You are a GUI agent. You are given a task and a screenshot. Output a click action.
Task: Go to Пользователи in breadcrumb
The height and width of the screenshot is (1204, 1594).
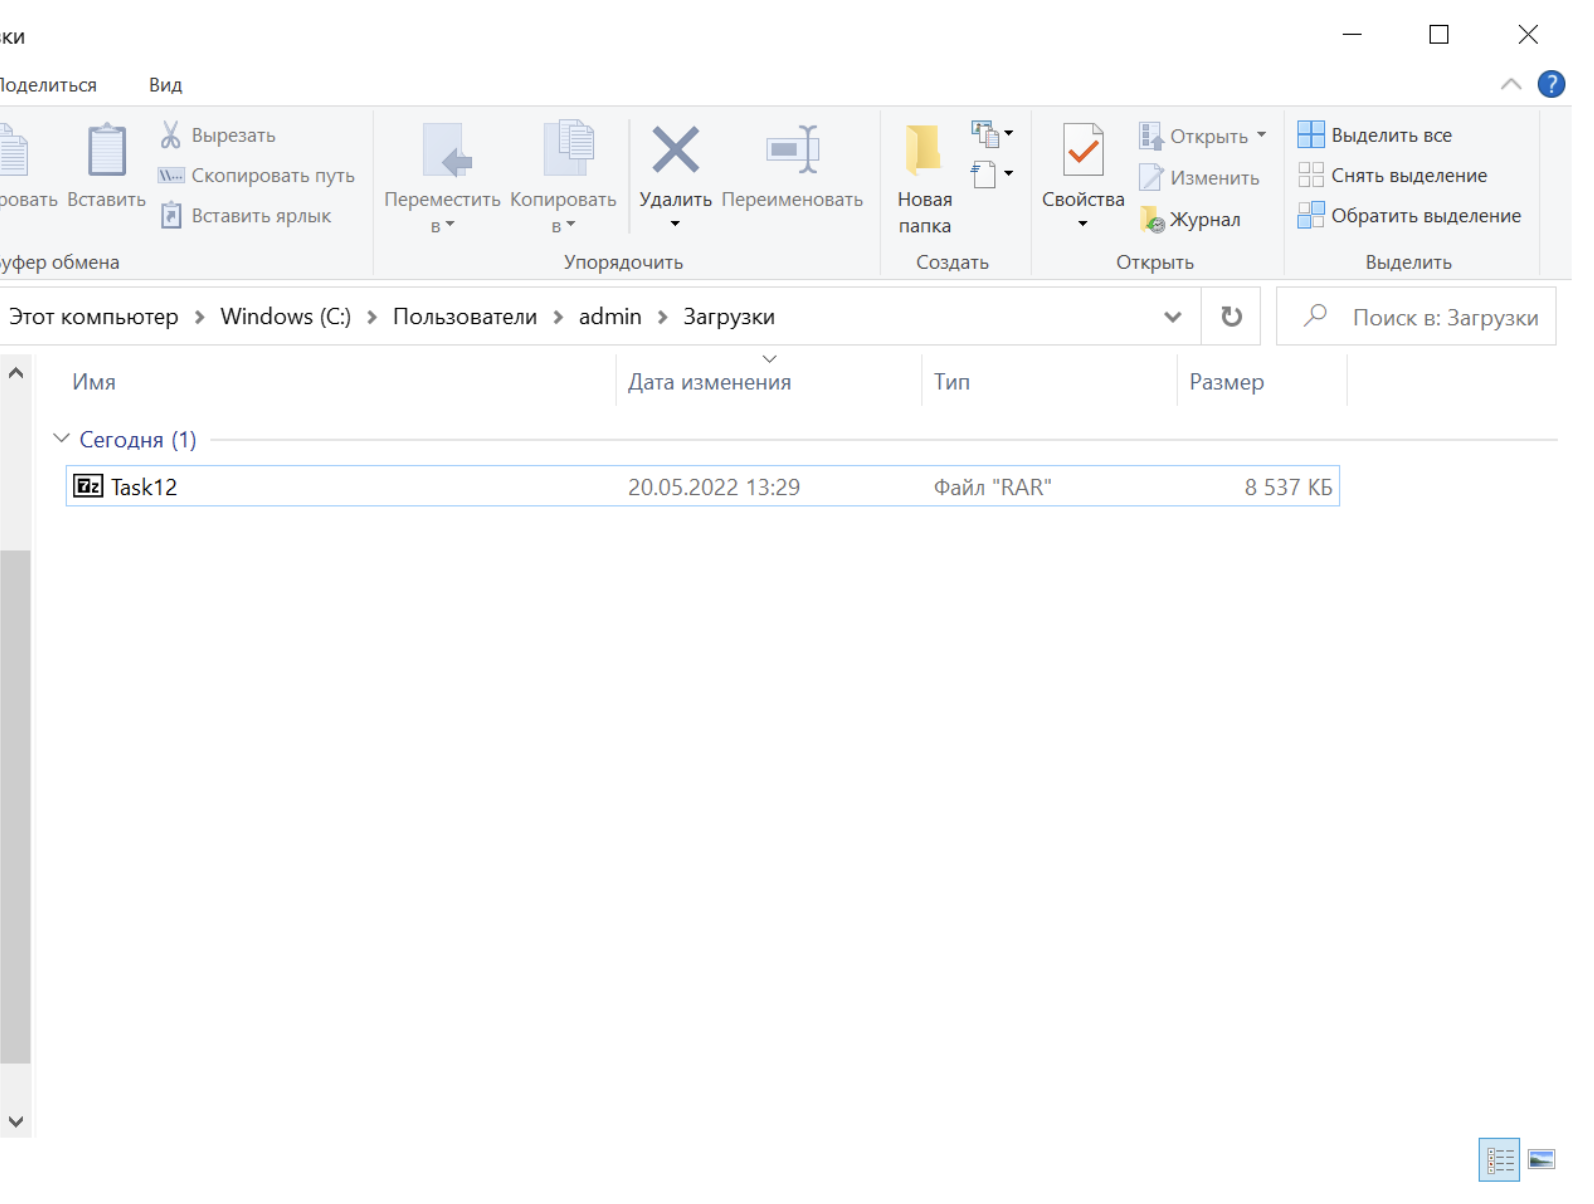465,317
